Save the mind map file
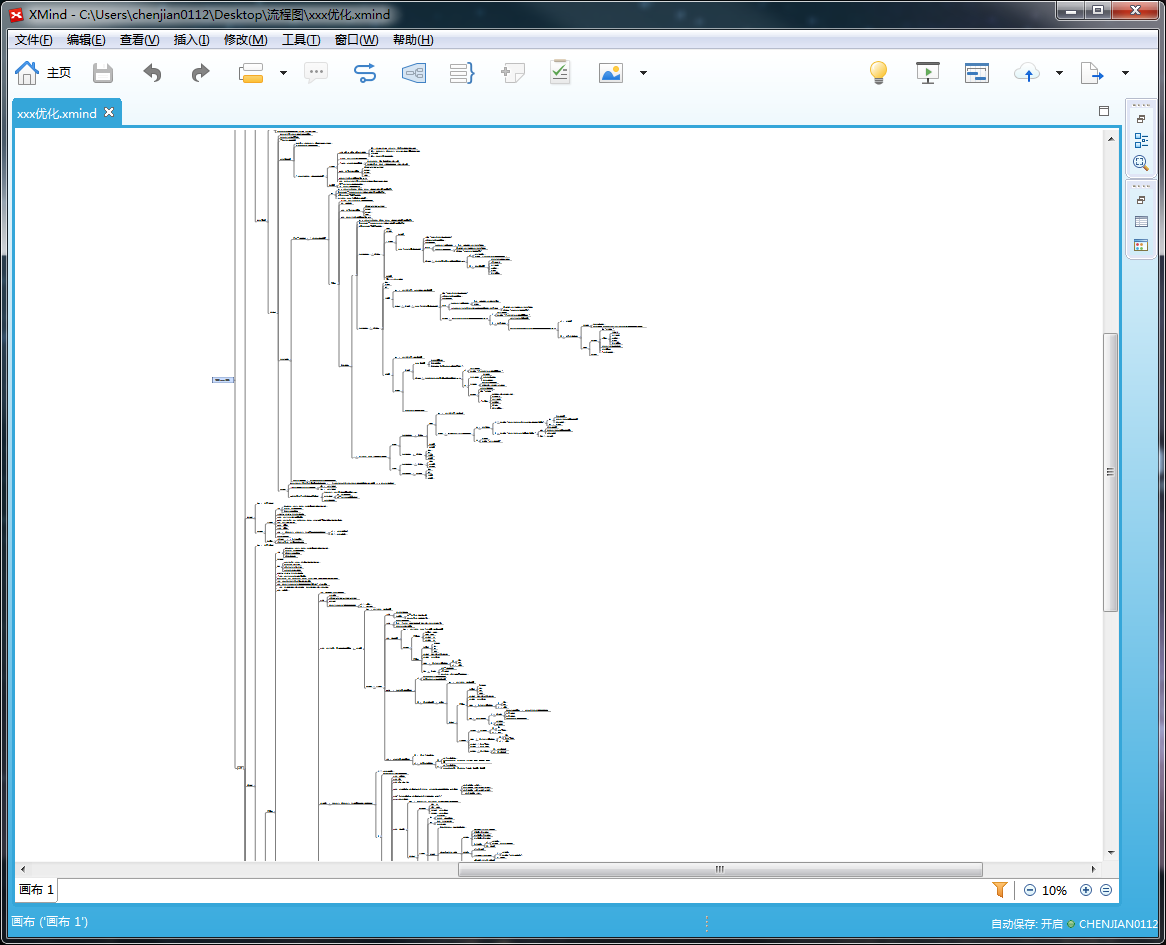Screen dimensions: 1166x945 103,73
